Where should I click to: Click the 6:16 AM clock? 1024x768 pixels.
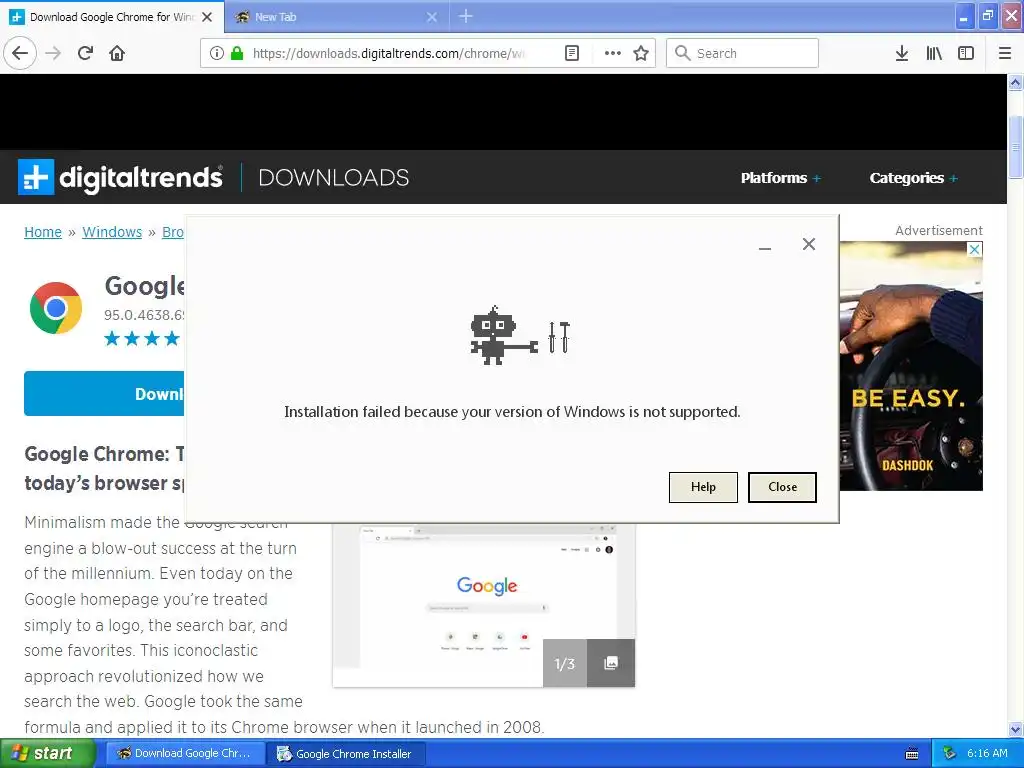tap(987, 754)
